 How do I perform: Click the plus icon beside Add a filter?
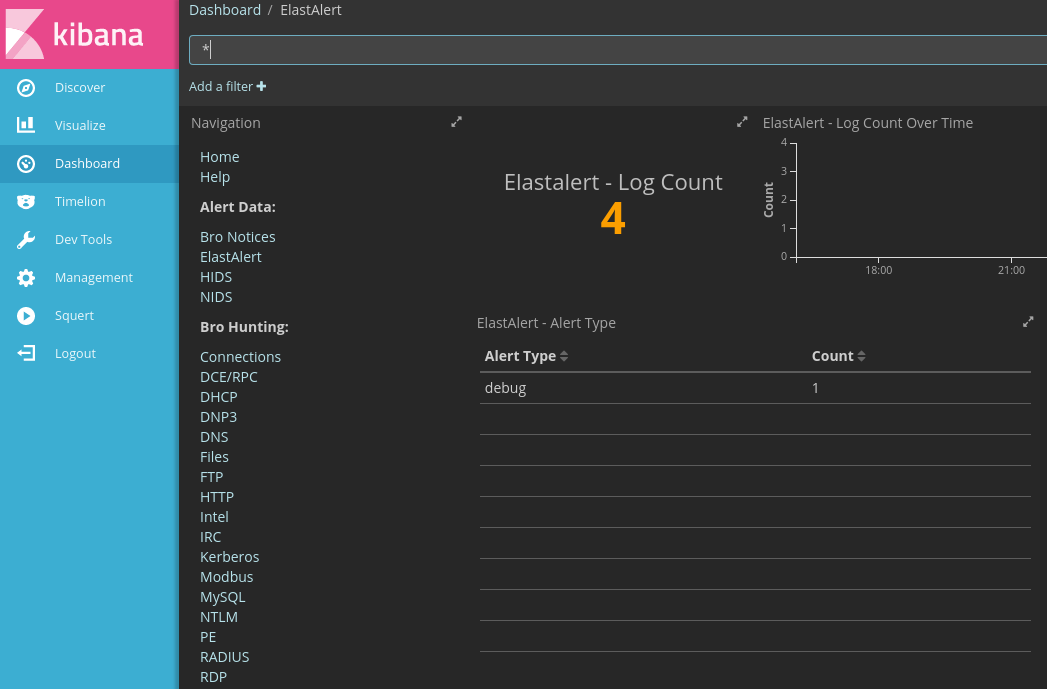(261, 86)
